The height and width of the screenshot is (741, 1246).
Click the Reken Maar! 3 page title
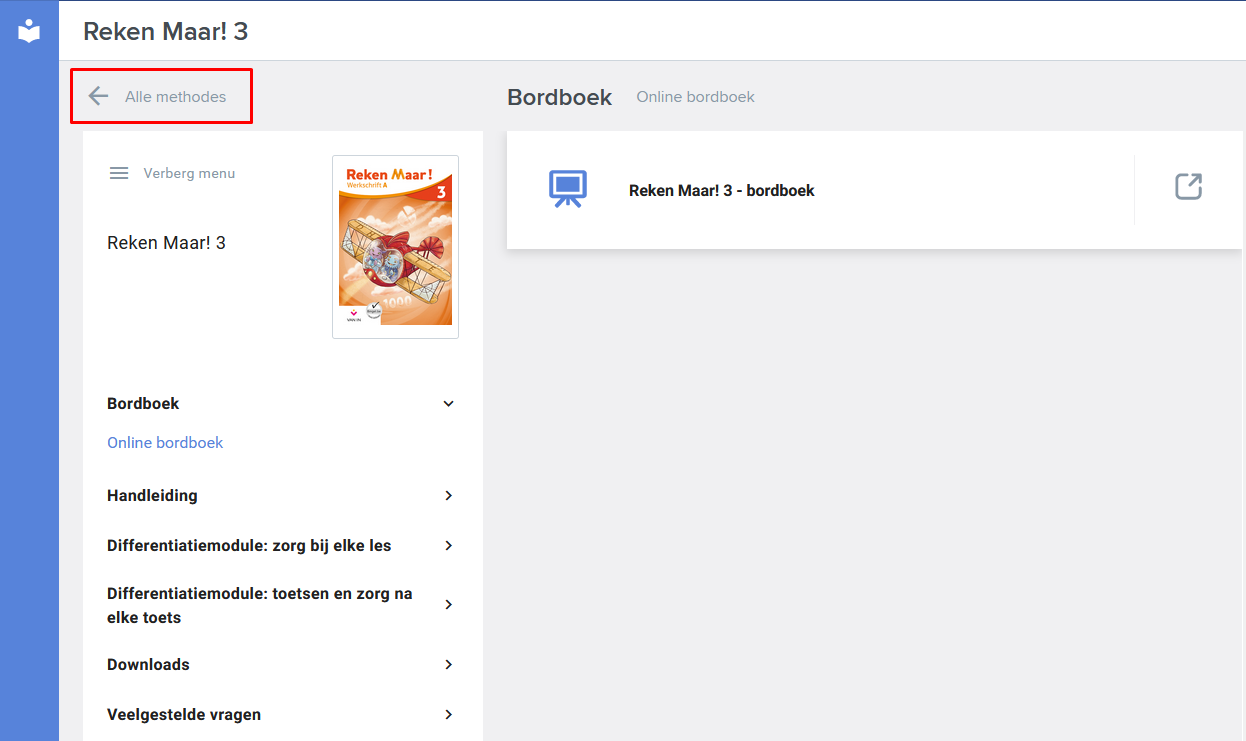coord(165,31)
